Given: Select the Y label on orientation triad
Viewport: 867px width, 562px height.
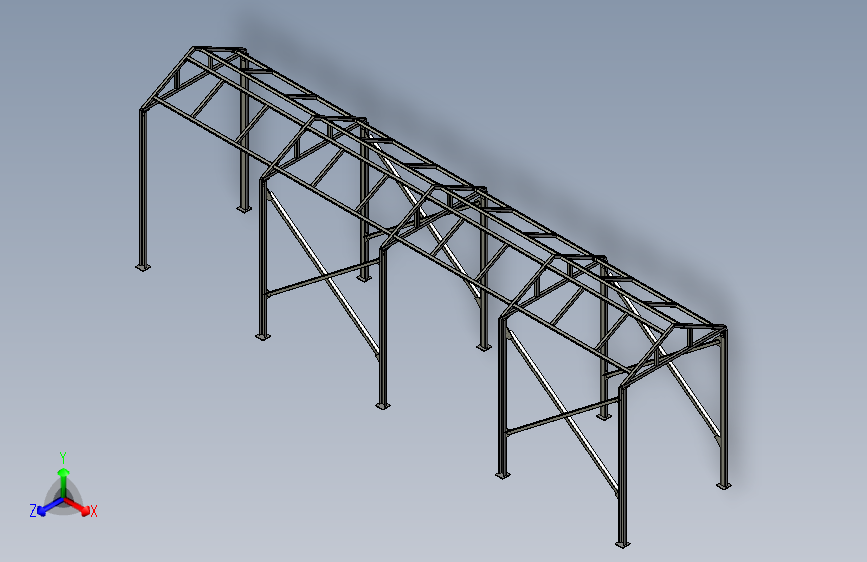Looking at the screenshot, I should click(x=63, y=458).
